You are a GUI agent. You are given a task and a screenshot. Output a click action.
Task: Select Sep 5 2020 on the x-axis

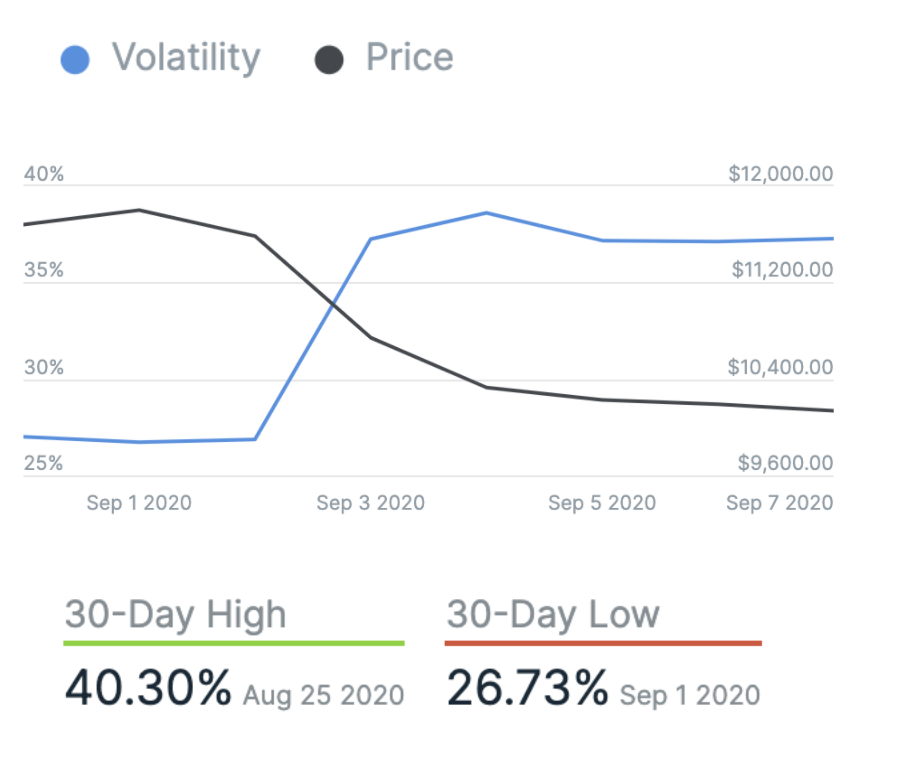(x=602, y=502)
